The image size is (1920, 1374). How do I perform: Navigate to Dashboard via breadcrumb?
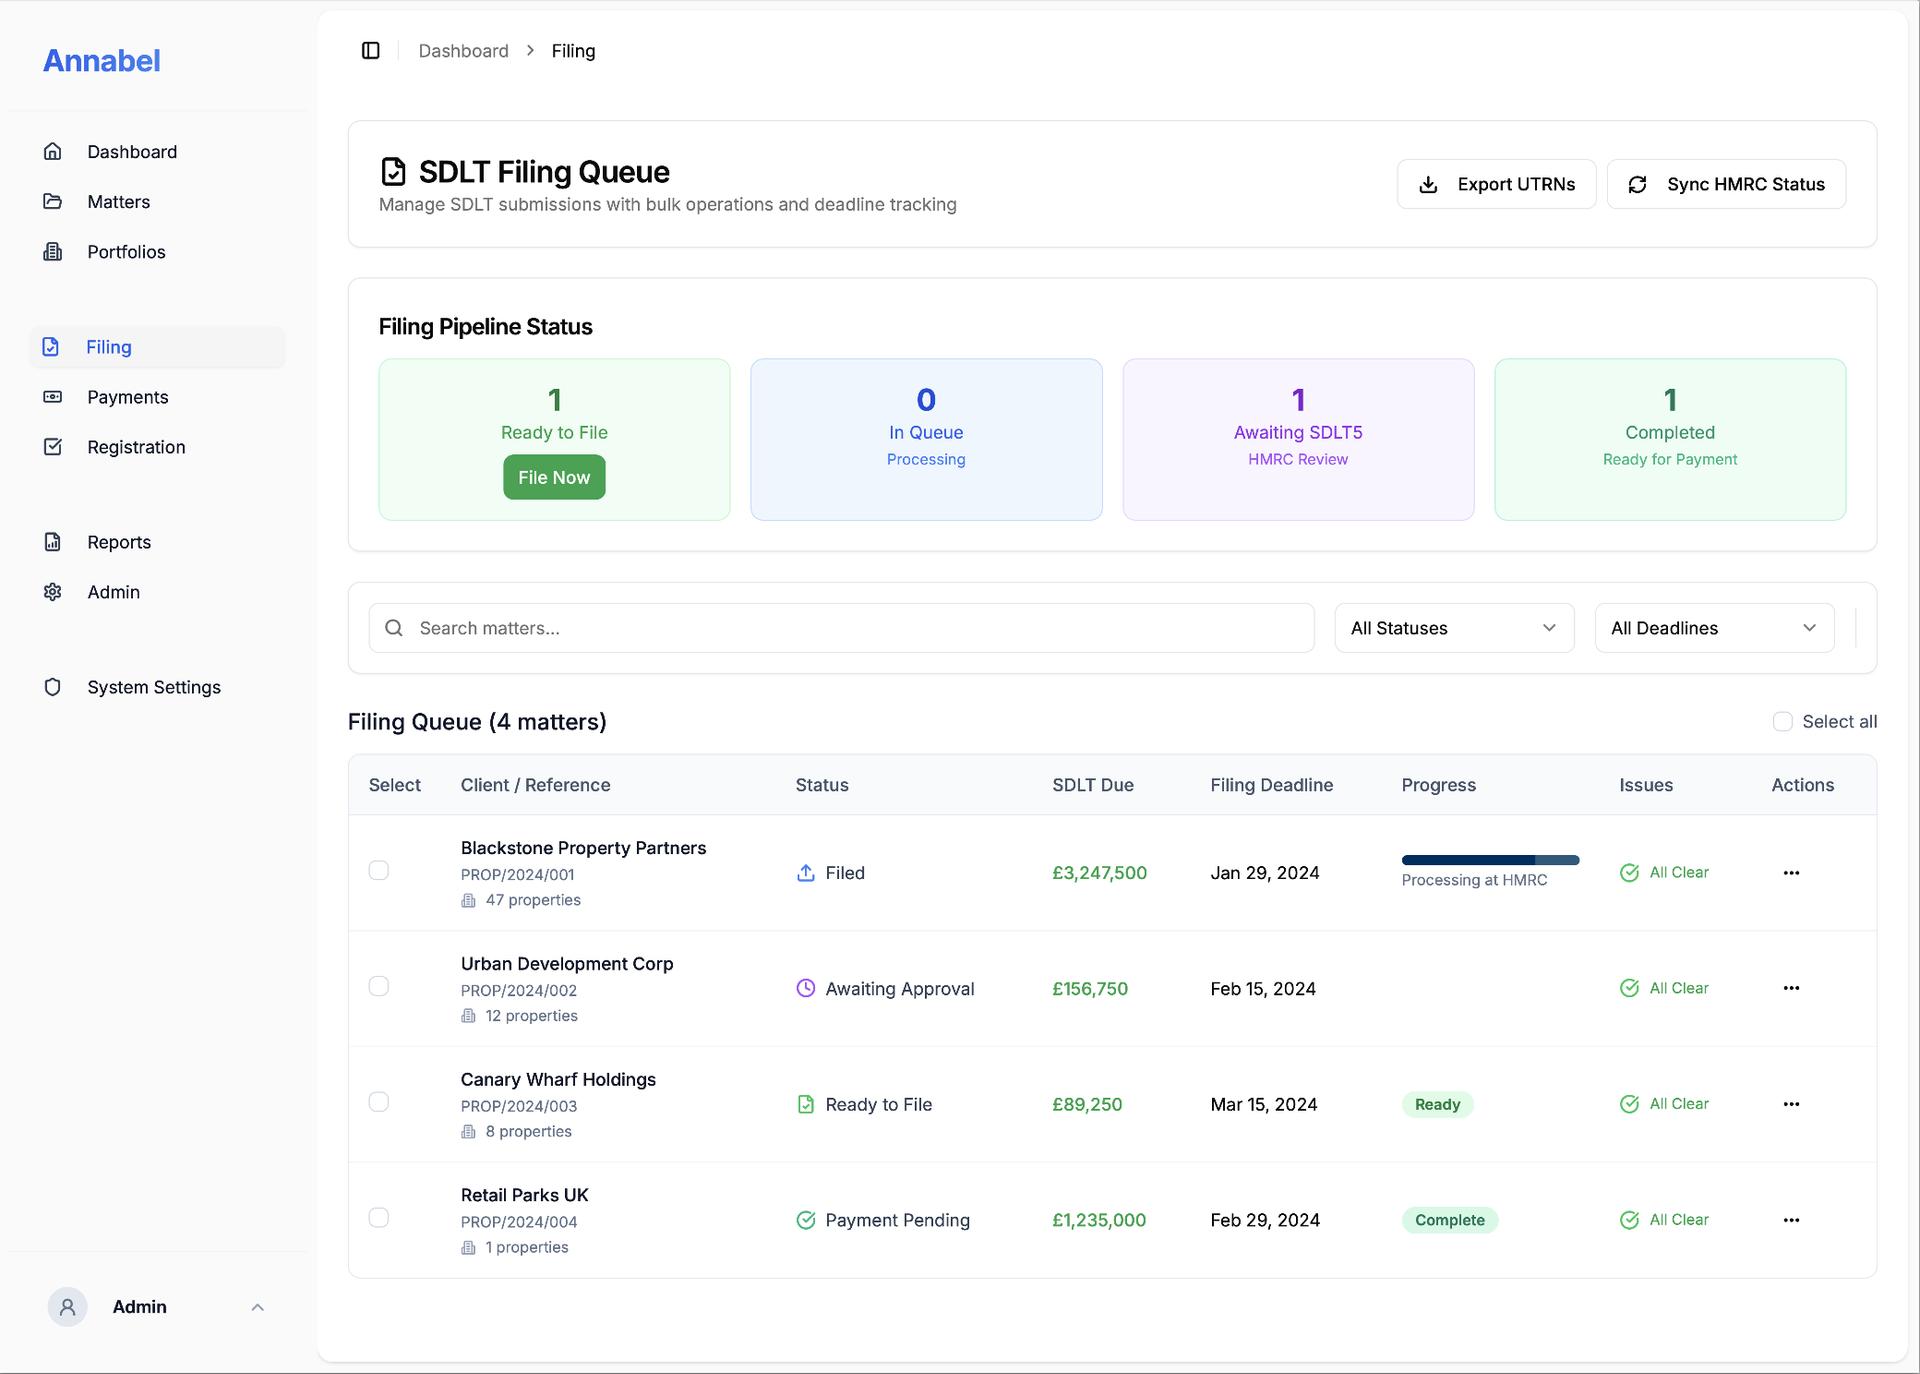[x=463, y=50]
